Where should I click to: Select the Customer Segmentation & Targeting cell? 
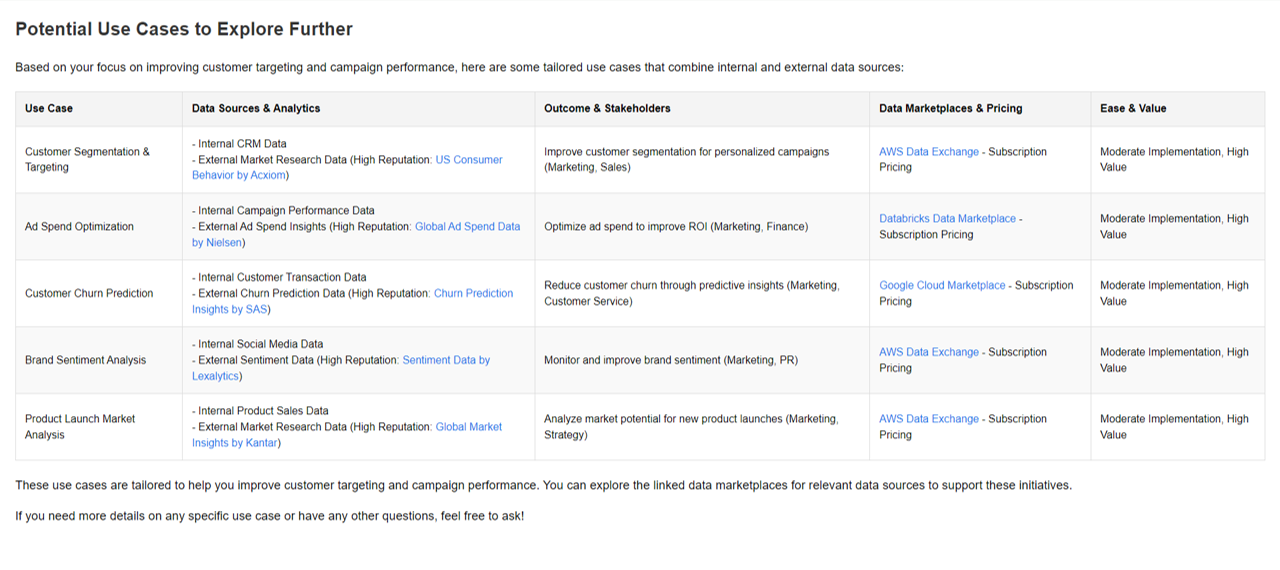click(x=98, y=160)
